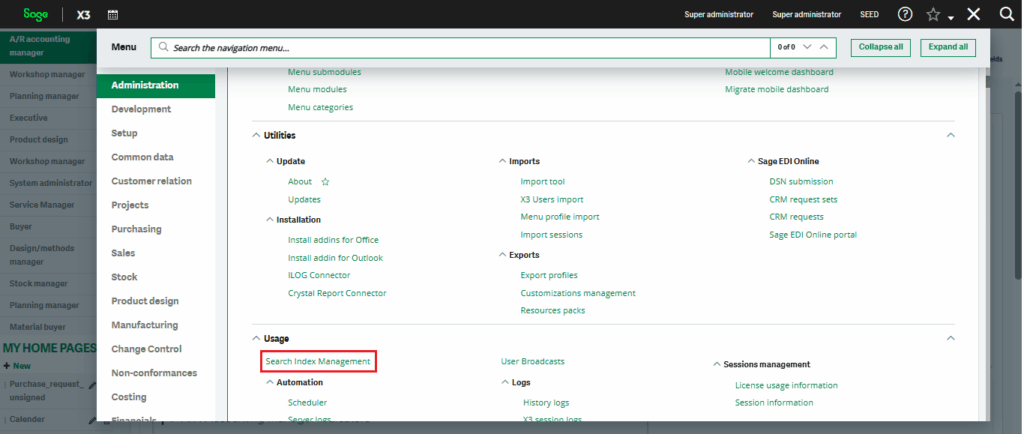Image resolution: width=1024 pixels, height=434 pixels.
Task: Close the navigation menu with the X icon
Action: pyautogui.click(x=974, y=14)
